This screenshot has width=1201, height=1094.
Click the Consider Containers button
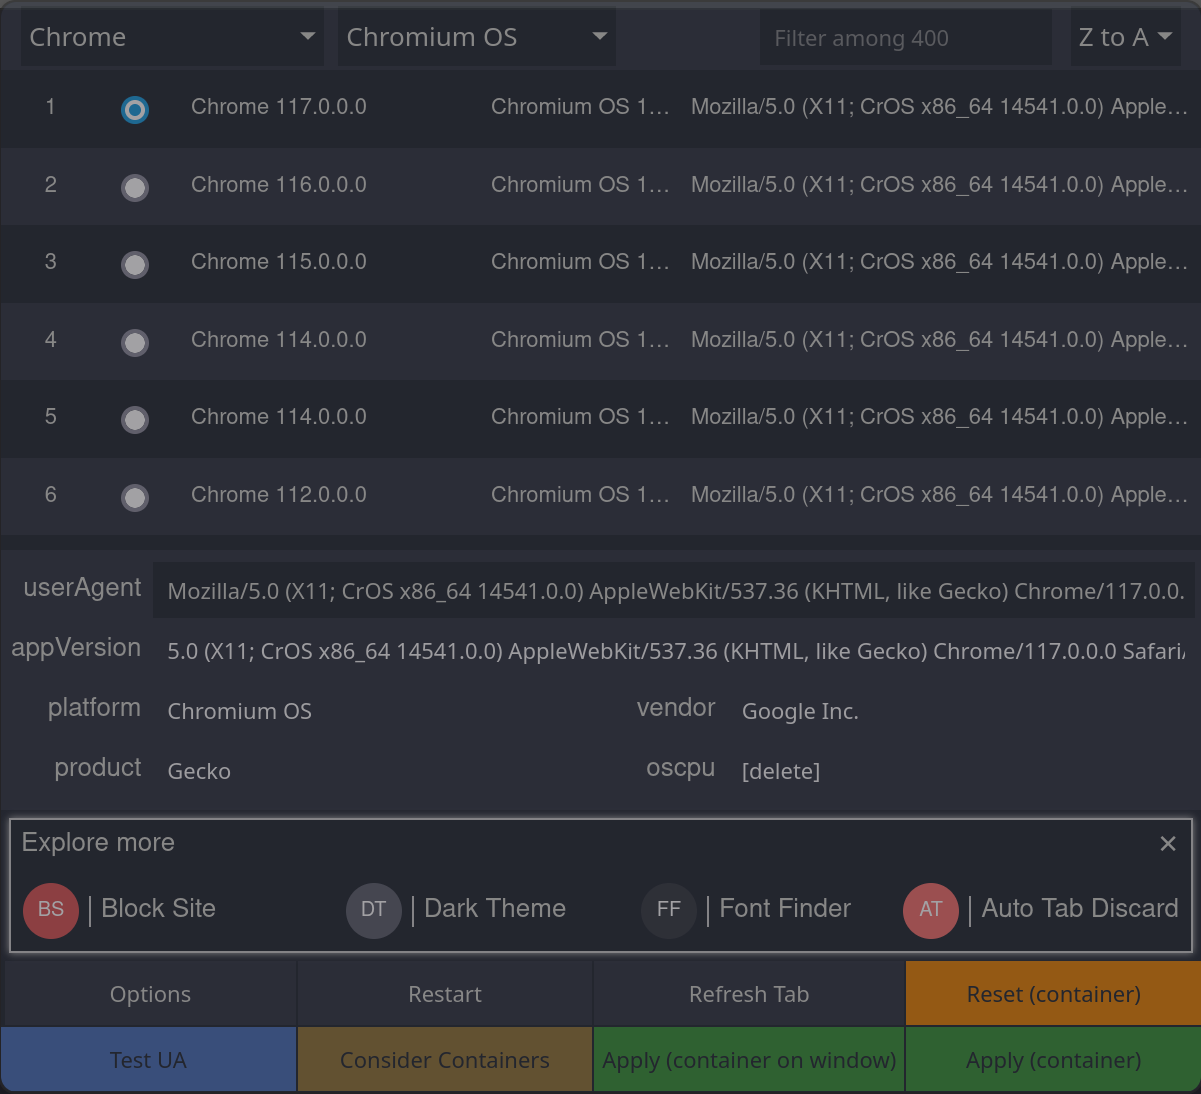click(x=445, y=1060)
